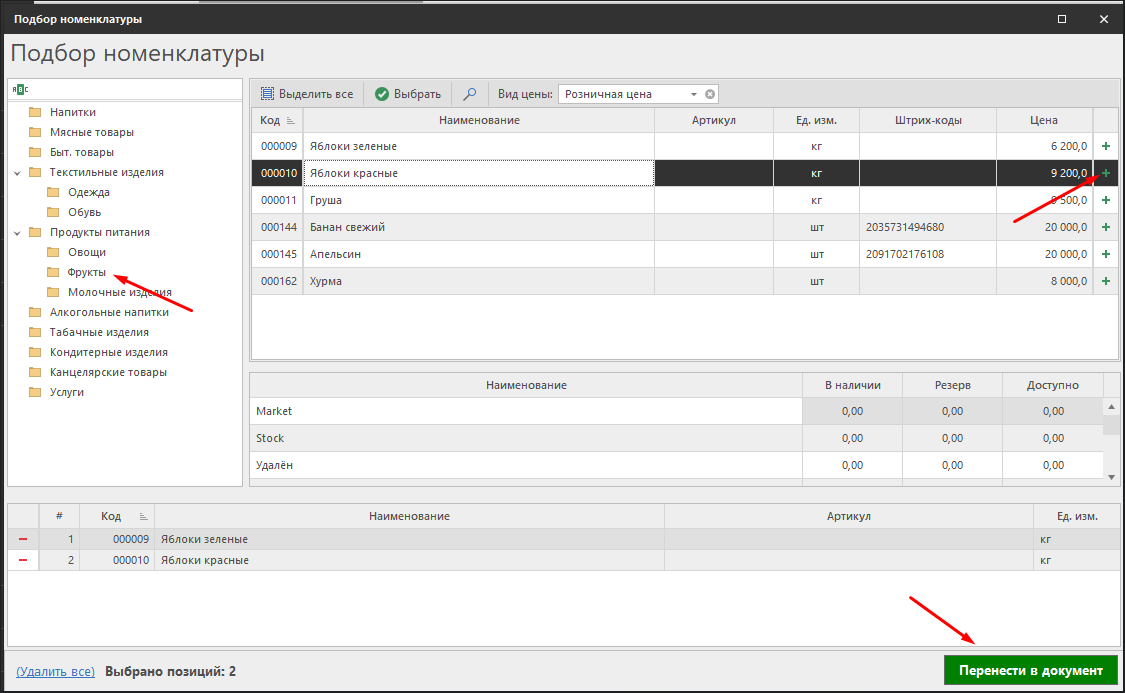Viewport: 1125px width, 693px height.
Task: Collapse the Текстильные изделия folder
Action: pyautogui.click(x=17, y=172)
